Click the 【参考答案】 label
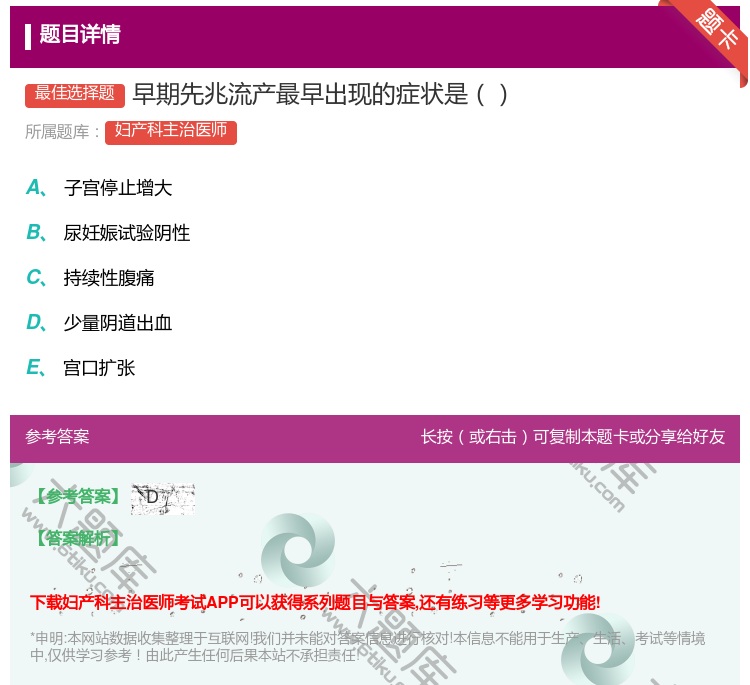Screen dimensions: 750x685 tap(78, 497)
